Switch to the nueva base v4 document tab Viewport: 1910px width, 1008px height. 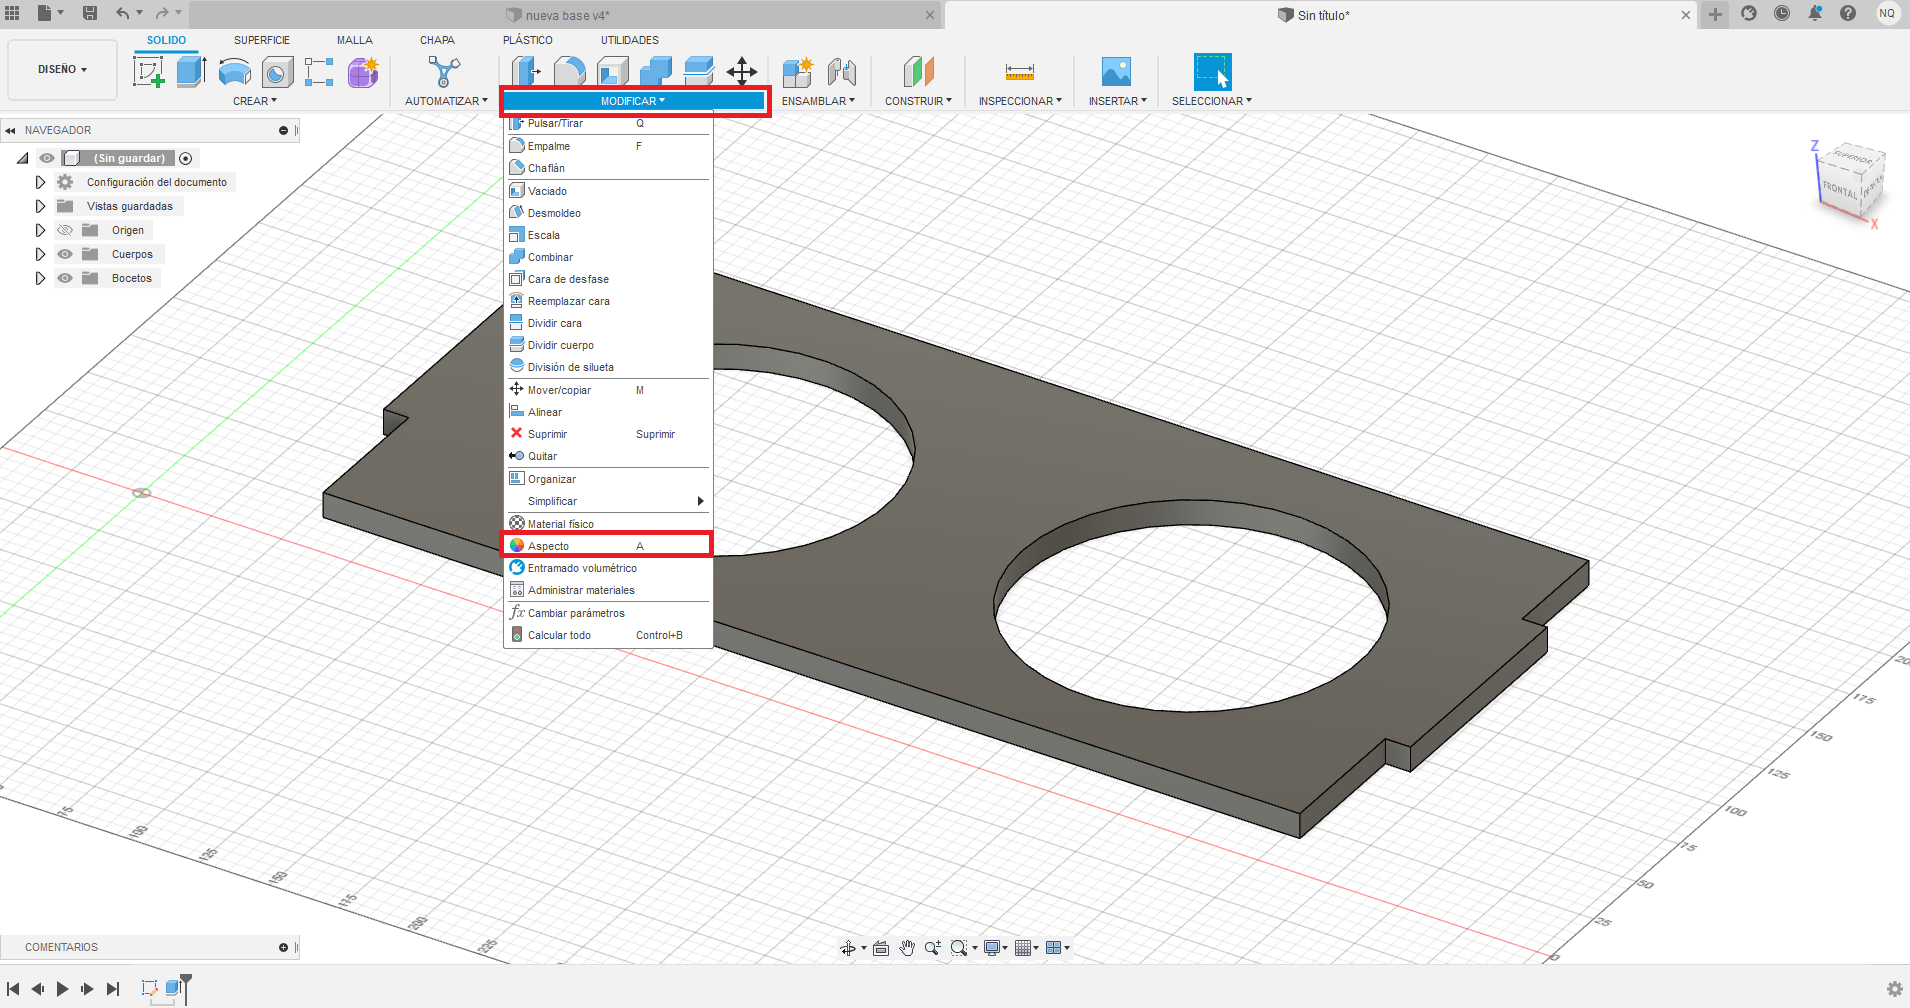point(567,15)
